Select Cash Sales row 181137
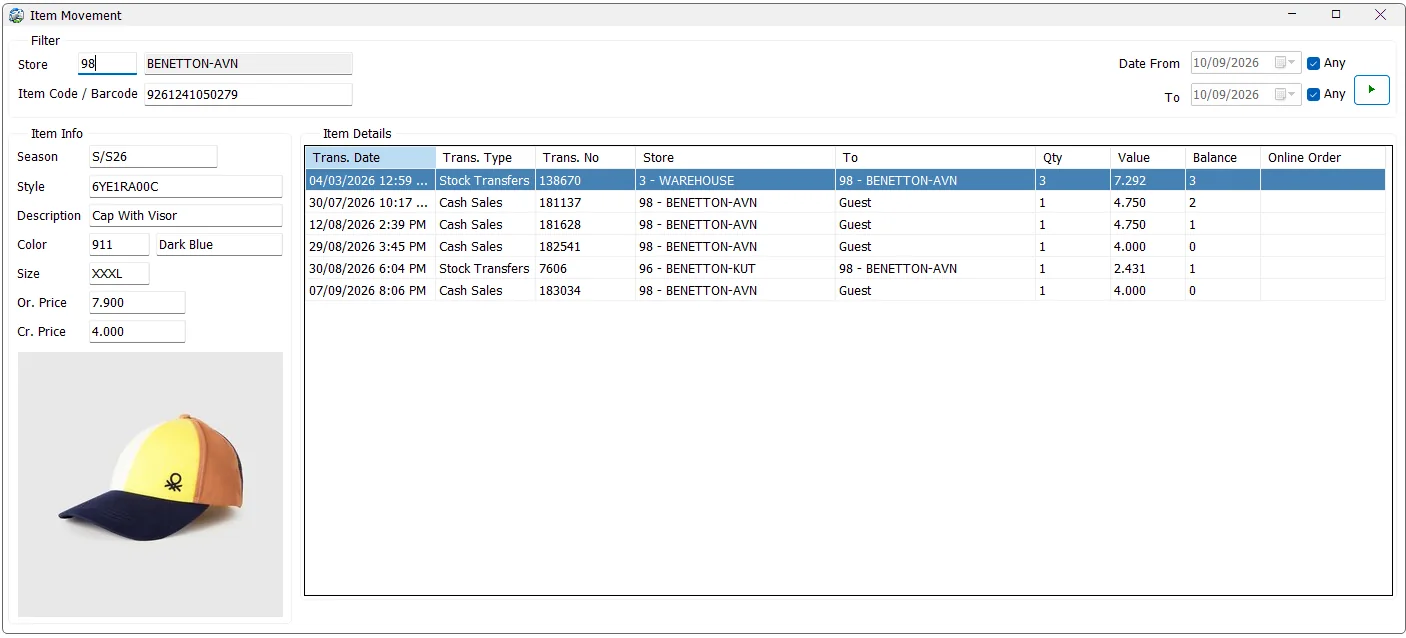Screen dimensions: 1406x638 [x=845, y=203]
